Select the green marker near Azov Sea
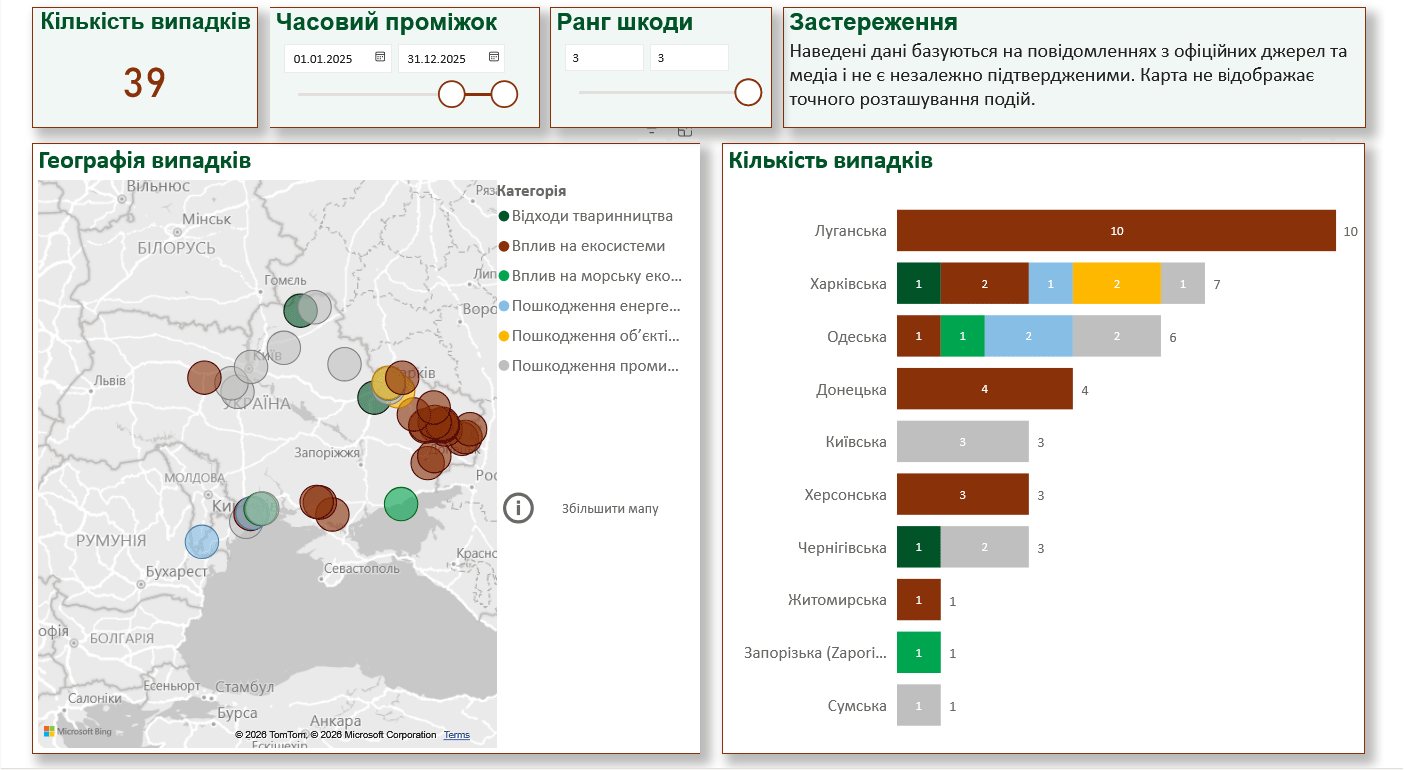 pos(401,504)
